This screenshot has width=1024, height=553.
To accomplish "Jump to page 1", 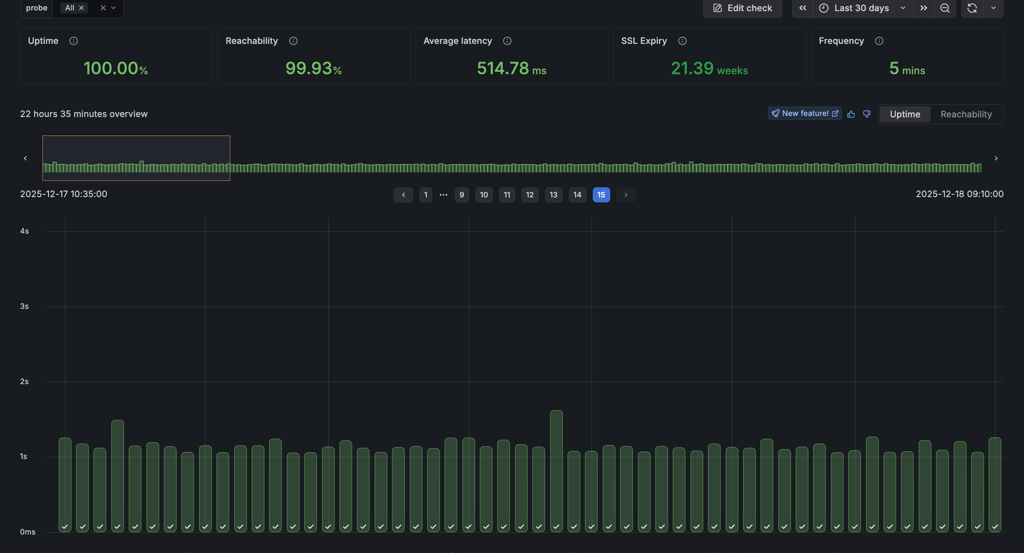I will pos(426,195).
